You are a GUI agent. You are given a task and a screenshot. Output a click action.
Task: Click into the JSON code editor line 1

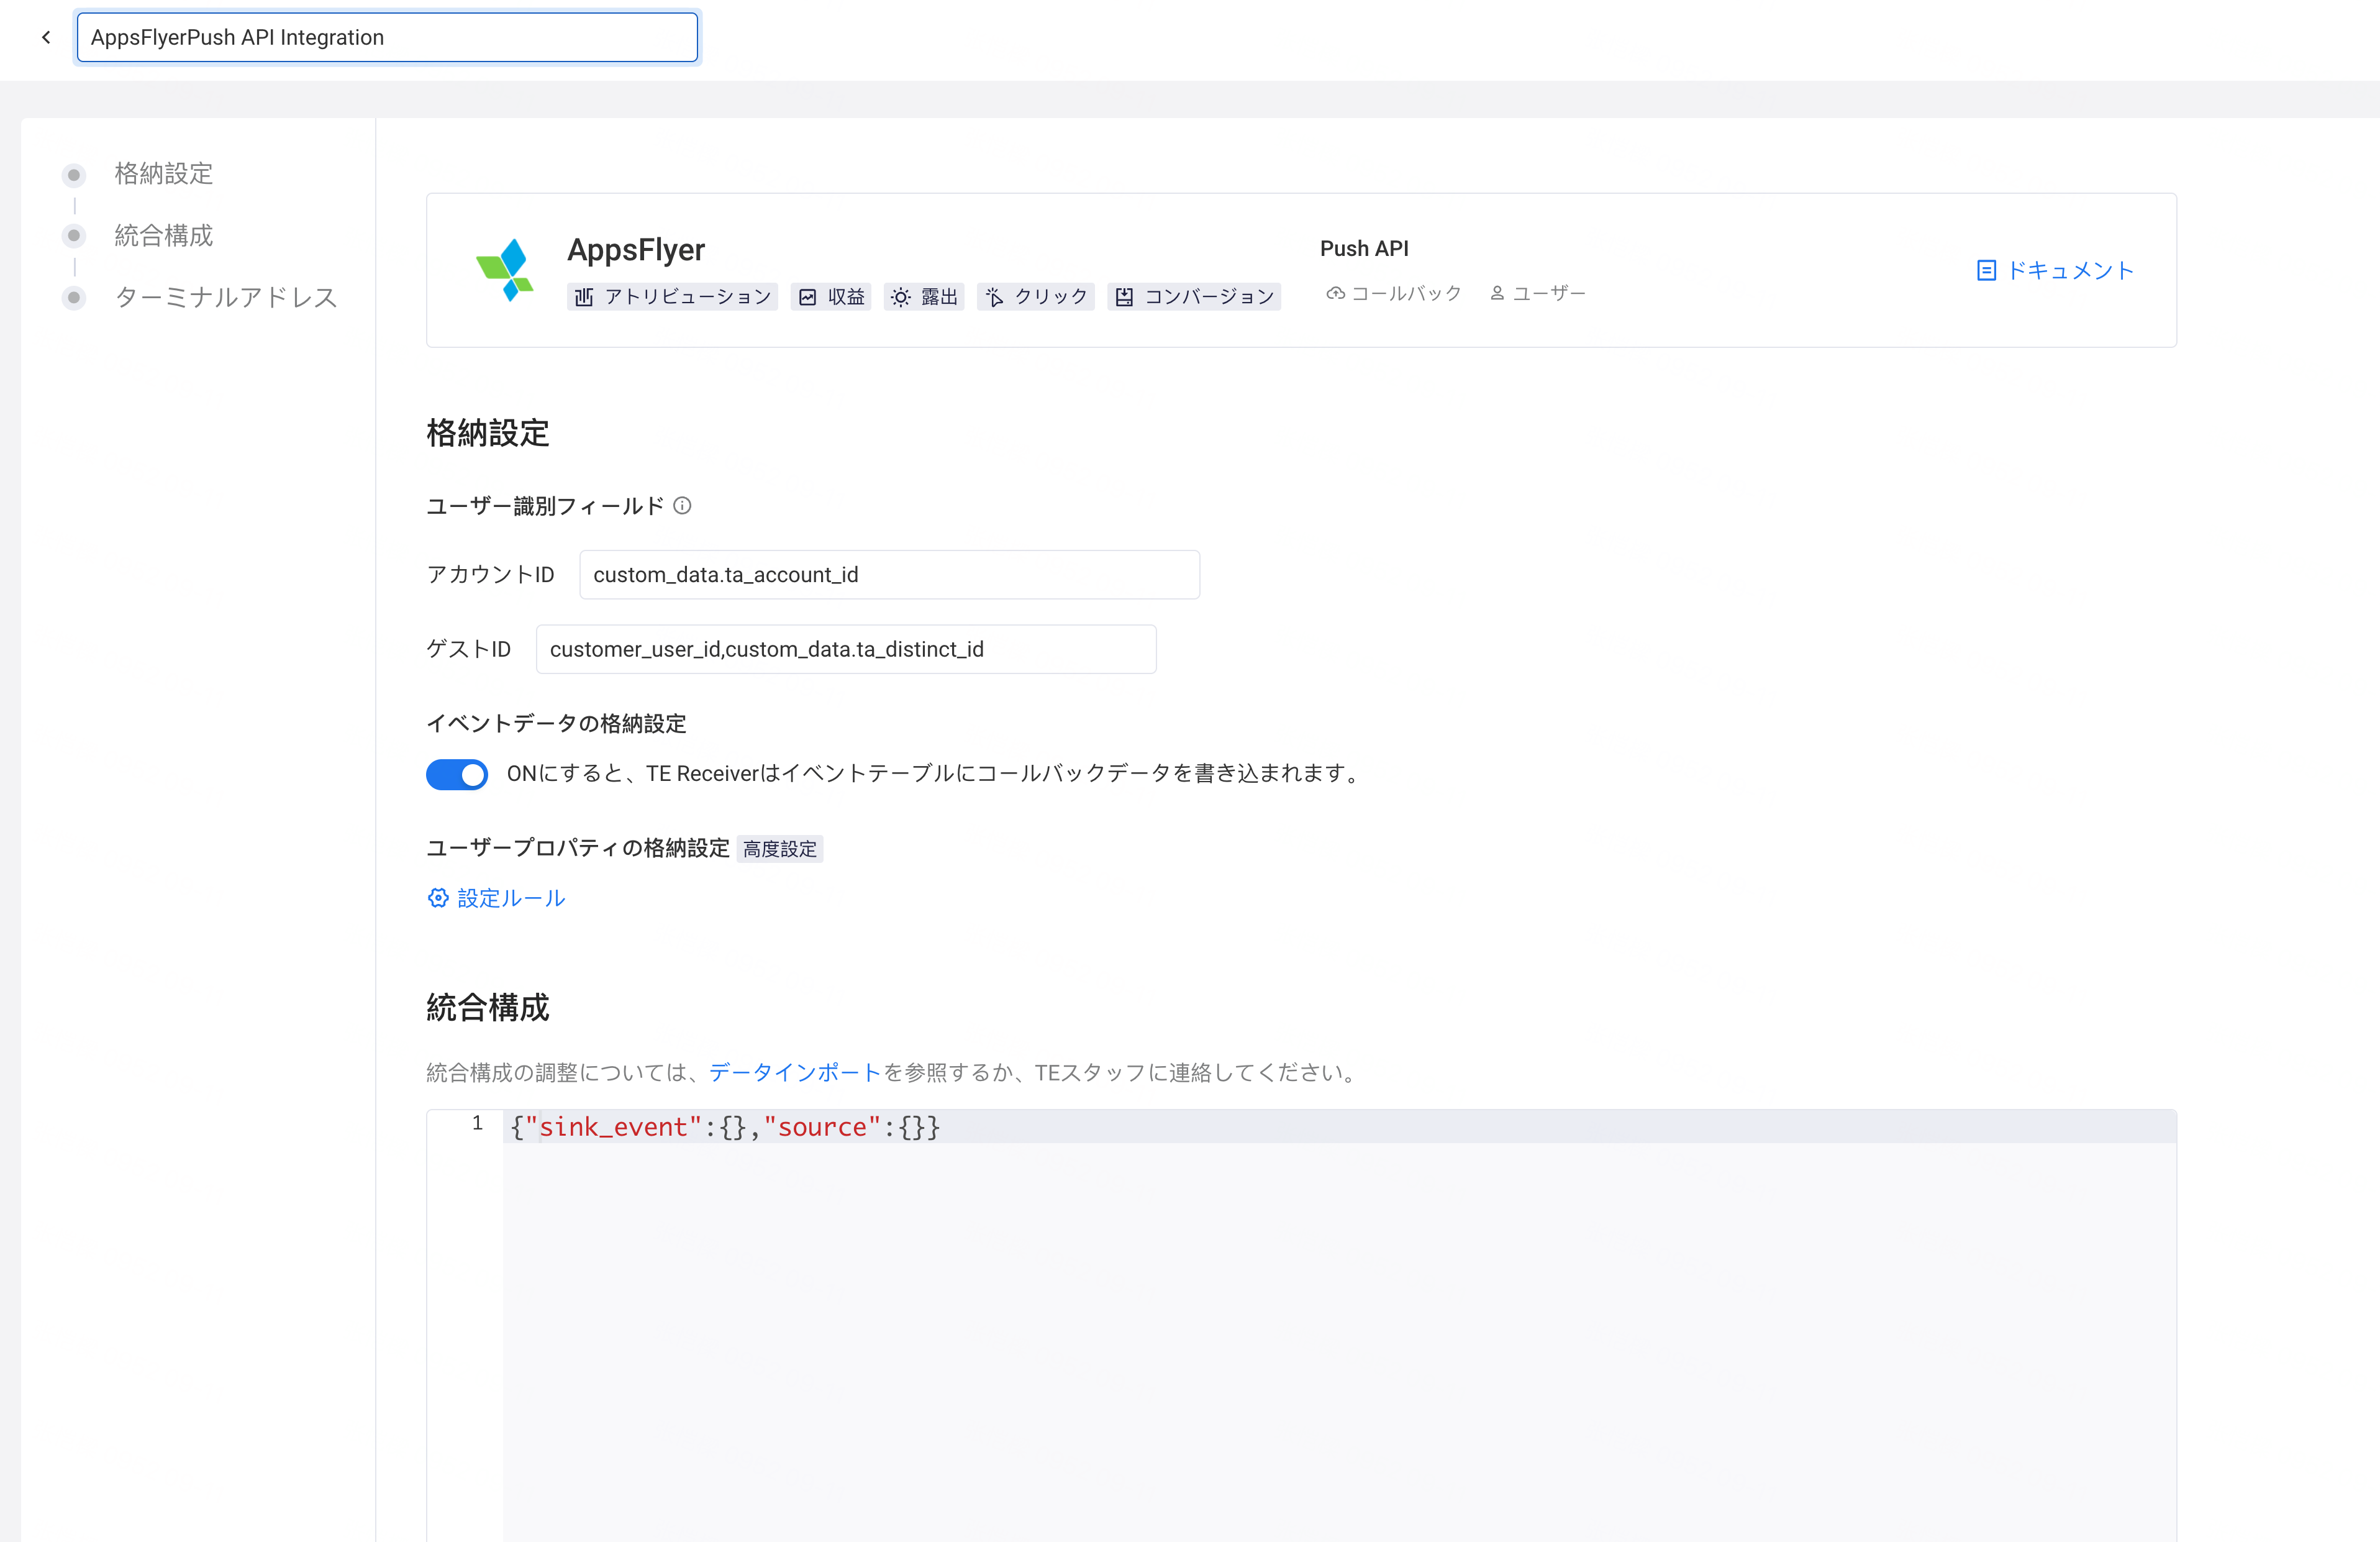(1339, 1127)
